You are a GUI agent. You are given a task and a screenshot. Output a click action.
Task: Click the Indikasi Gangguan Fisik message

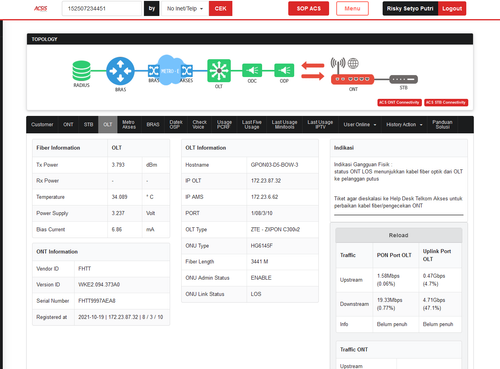tap(398, 172)
